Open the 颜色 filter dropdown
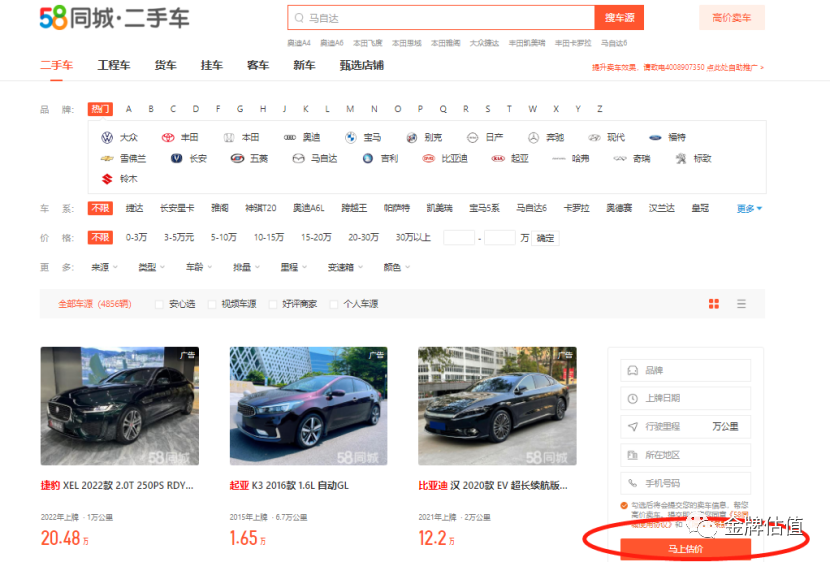Screen dimensions: 830x562 (x=396, y=267)
